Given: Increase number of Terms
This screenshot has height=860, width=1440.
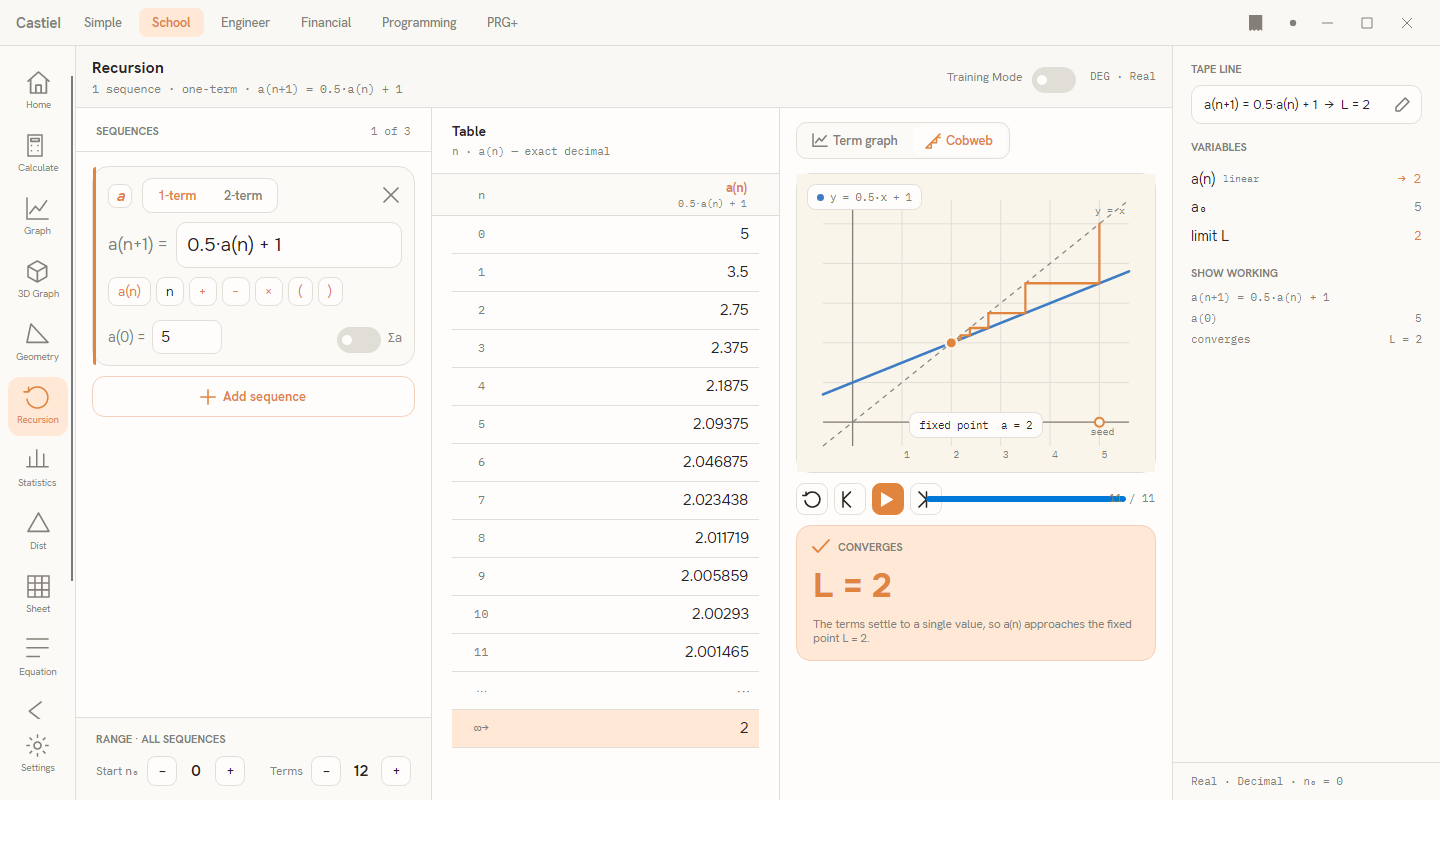Looking at the screenshot, I should coord(396,771).
